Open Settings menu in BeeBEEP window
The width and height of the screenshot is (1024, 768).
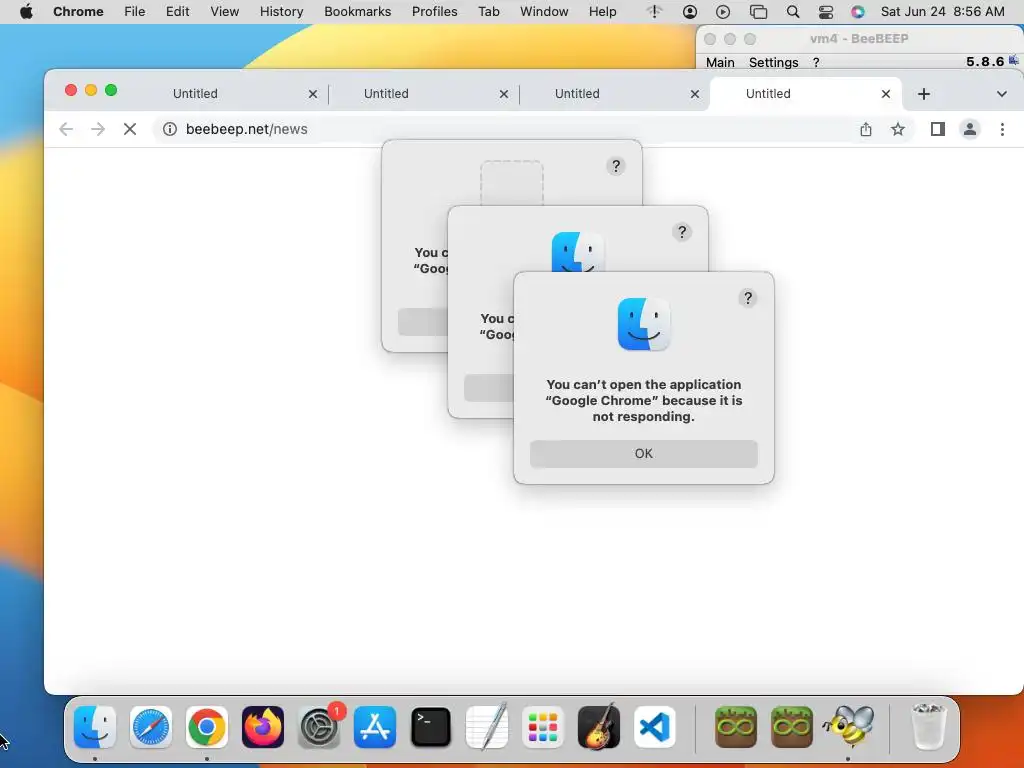(774, 63)
